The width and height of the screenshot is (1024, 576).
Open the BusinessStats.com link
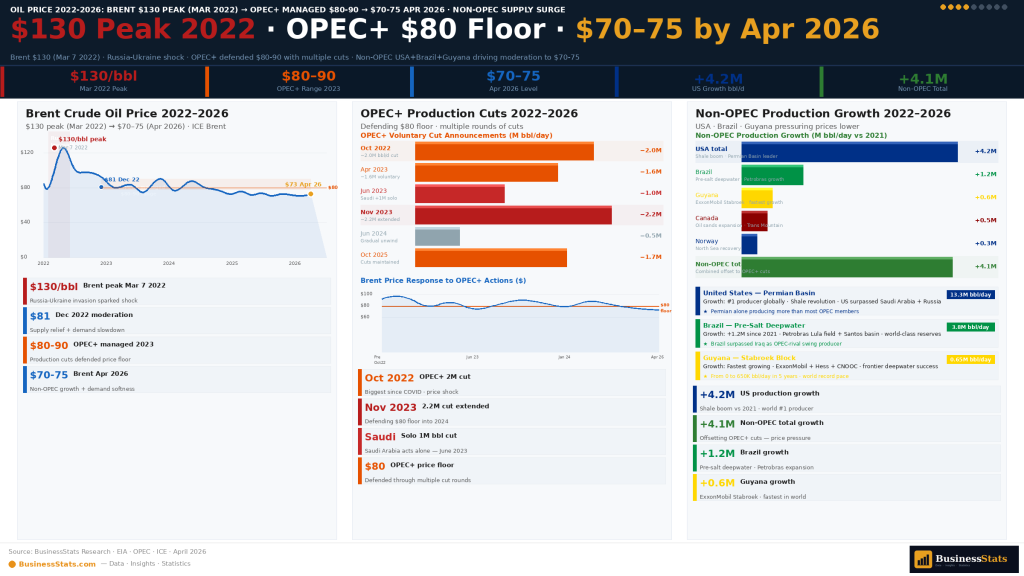tap(57, 563)
